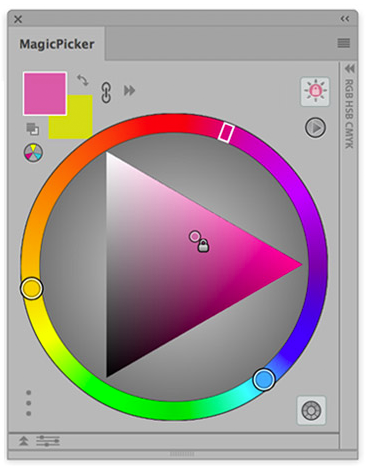Click the play button circle icon

pyautogui.click(x=315, y=128)
